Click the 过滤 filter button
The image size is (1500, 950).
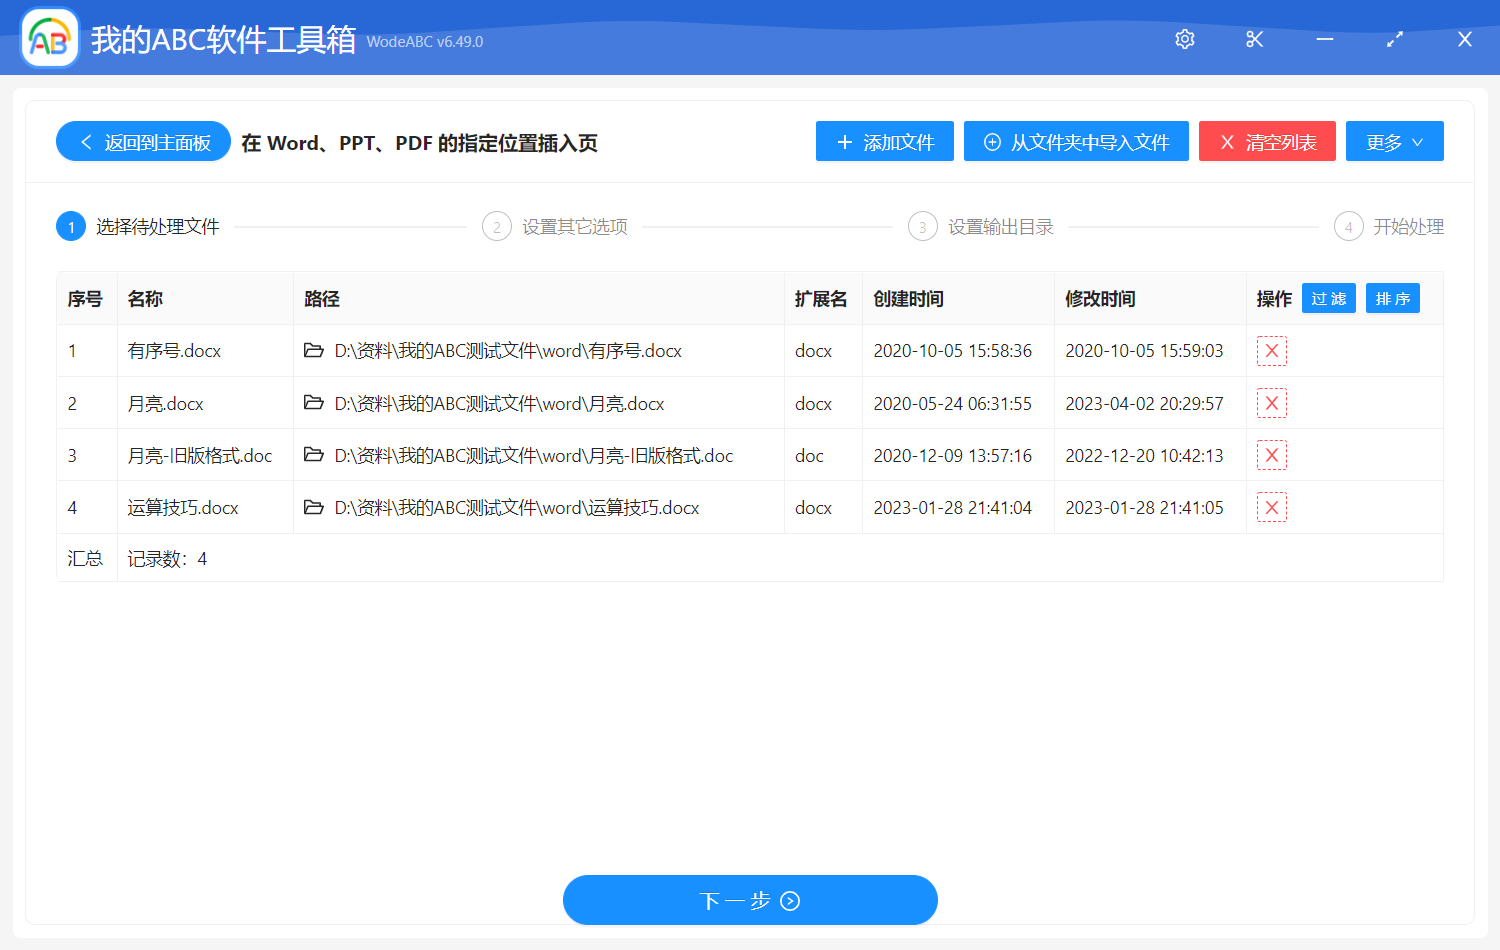[x=1328, y=298]
